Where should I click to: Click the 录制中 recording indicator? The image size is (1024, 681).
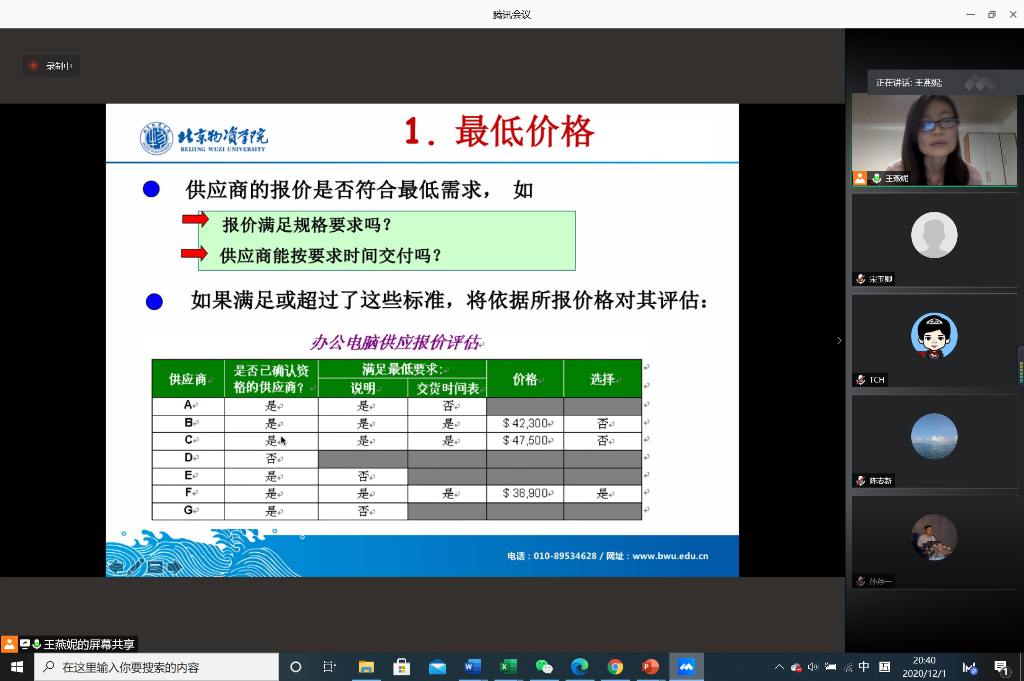(x=51, y=66)
